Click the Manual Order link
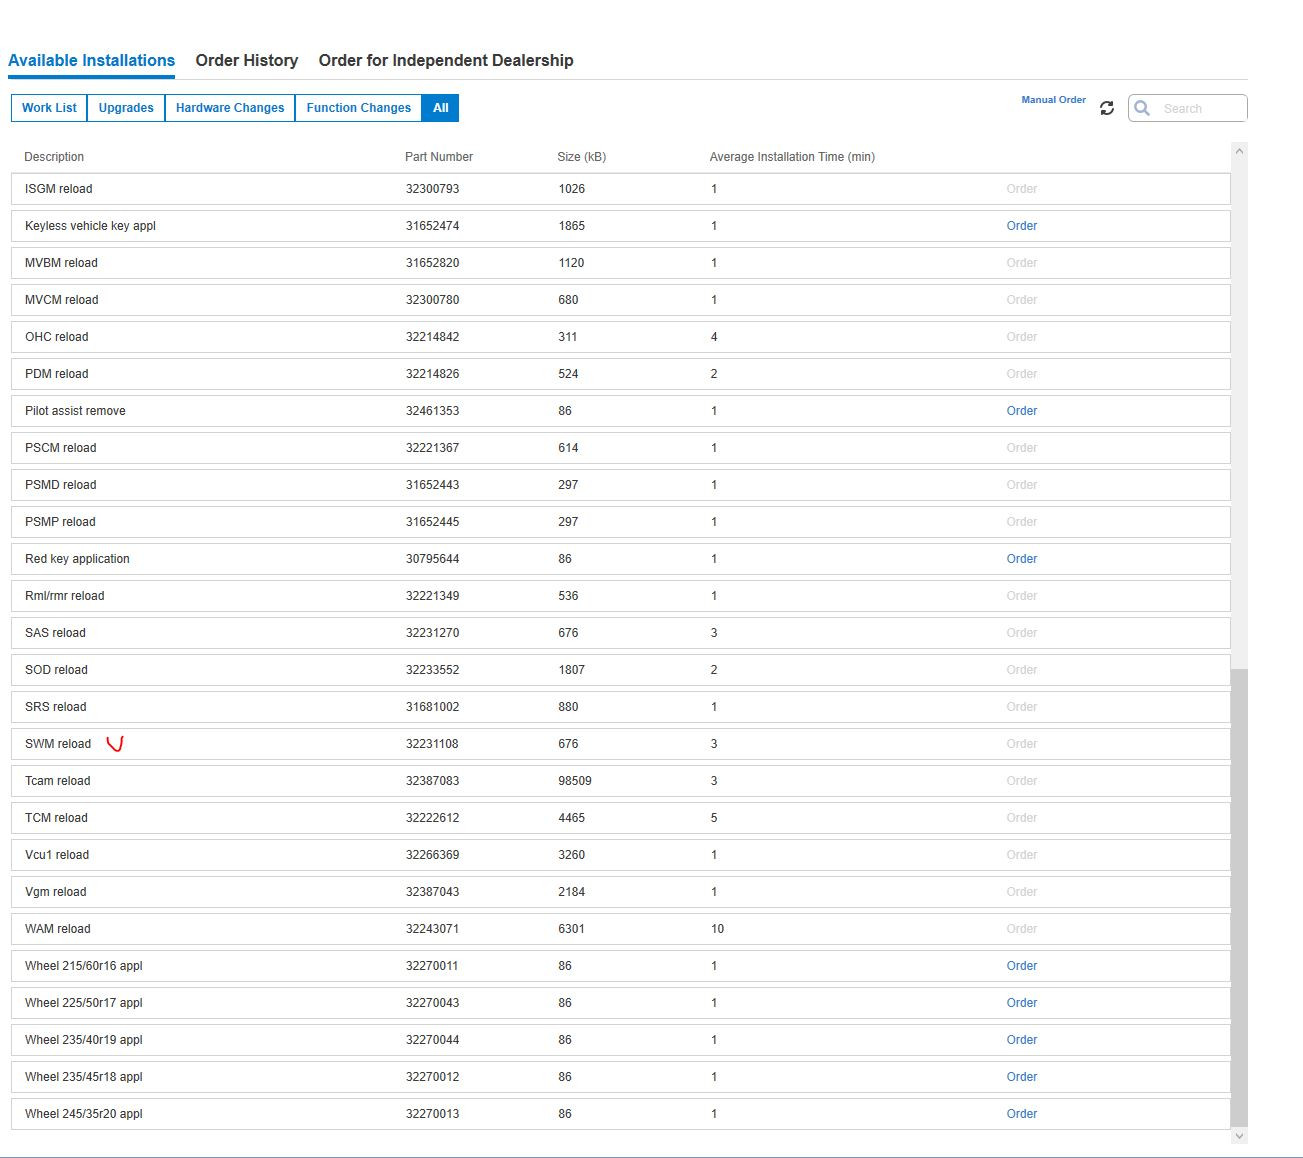 (x=1053, y=100)
